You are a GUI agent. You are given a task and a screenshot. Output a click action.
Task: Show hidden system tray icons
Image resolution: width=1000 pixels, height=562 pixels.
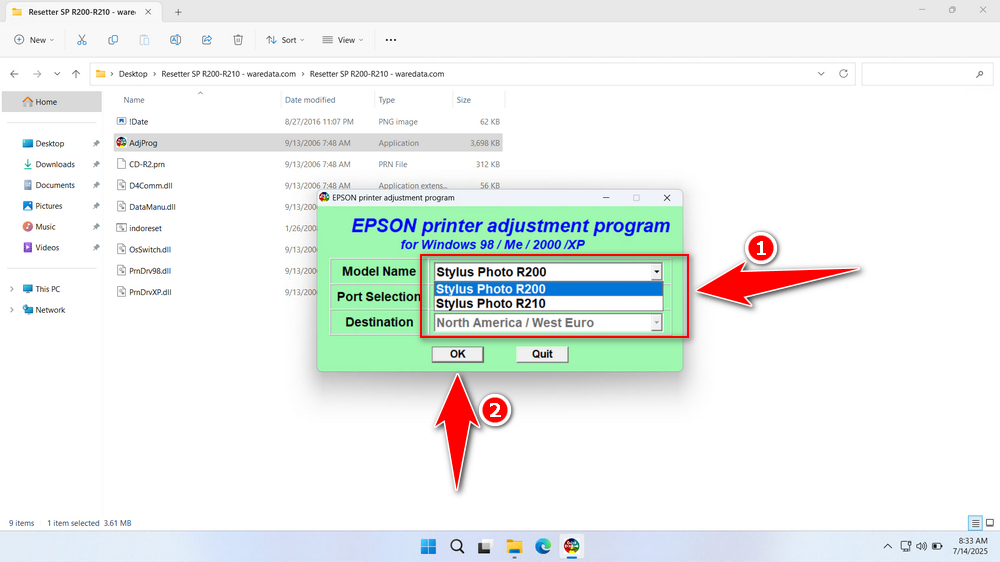[887, 547]
